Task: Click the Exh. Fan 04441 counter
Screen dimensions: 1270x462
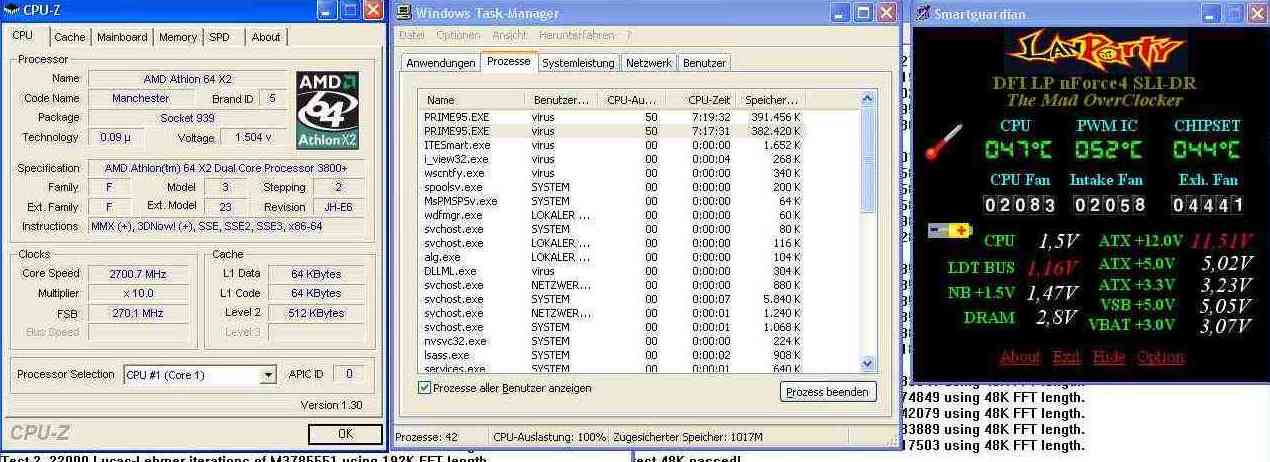Action: pos(1207,205)
